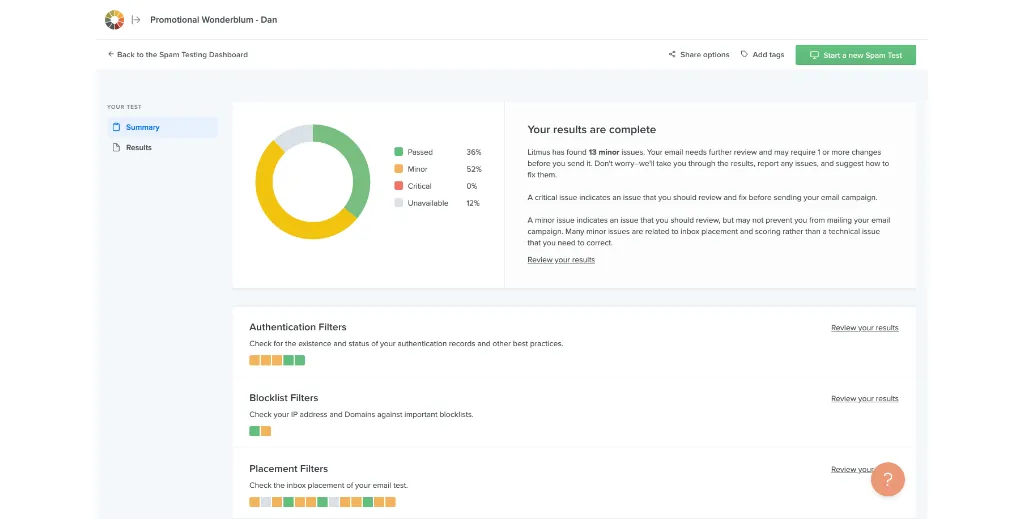This screenshot has width=1024, height=519.
Task: Click last green Authentication Filters status square
Action: pyautogui.click(x=300, y=360)
